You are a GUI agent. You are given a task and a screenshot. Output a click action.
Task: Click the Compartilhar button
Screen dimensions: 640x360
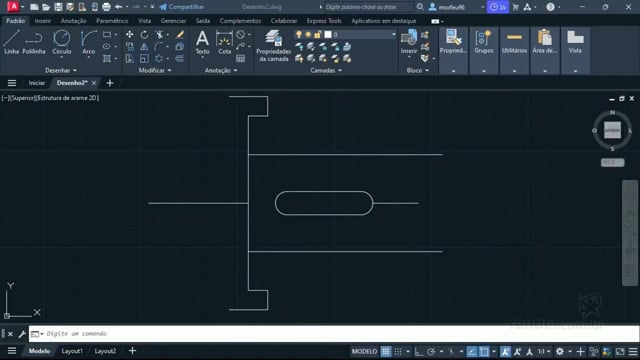182,7
